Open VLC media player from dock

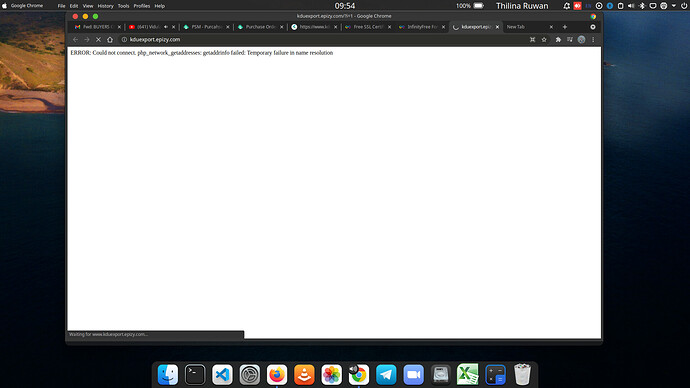[304, 375]
